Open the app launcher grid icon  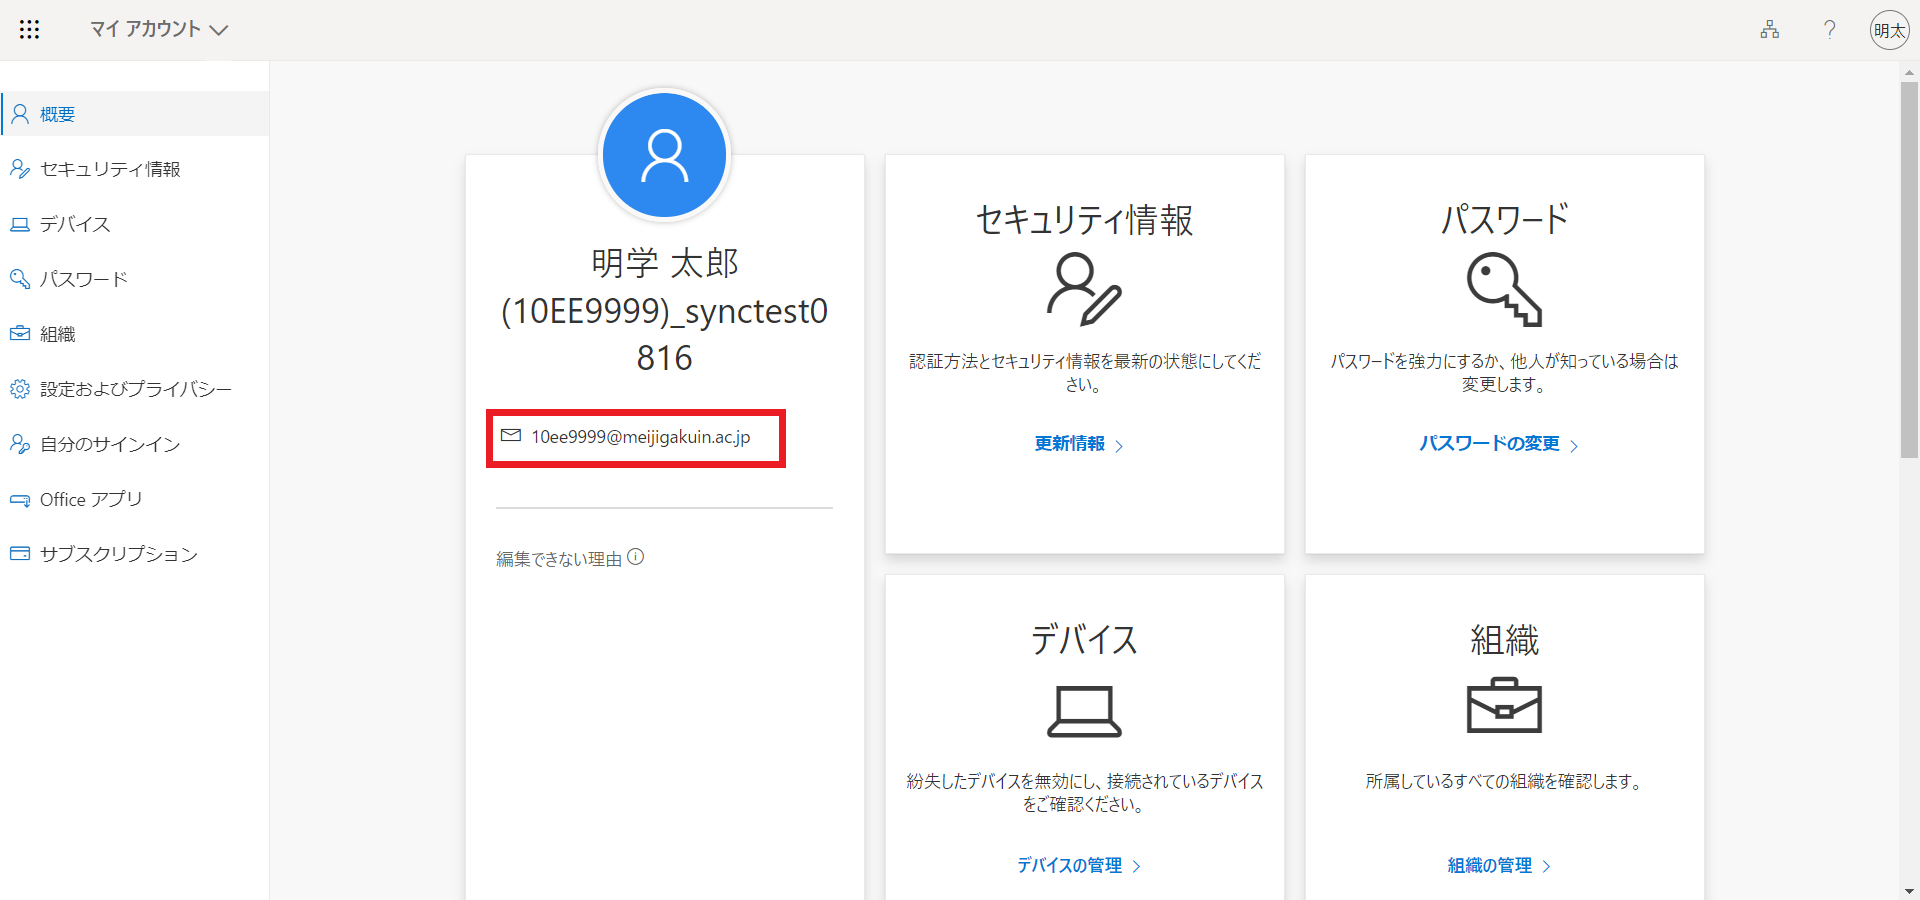(x=30, y=30)
